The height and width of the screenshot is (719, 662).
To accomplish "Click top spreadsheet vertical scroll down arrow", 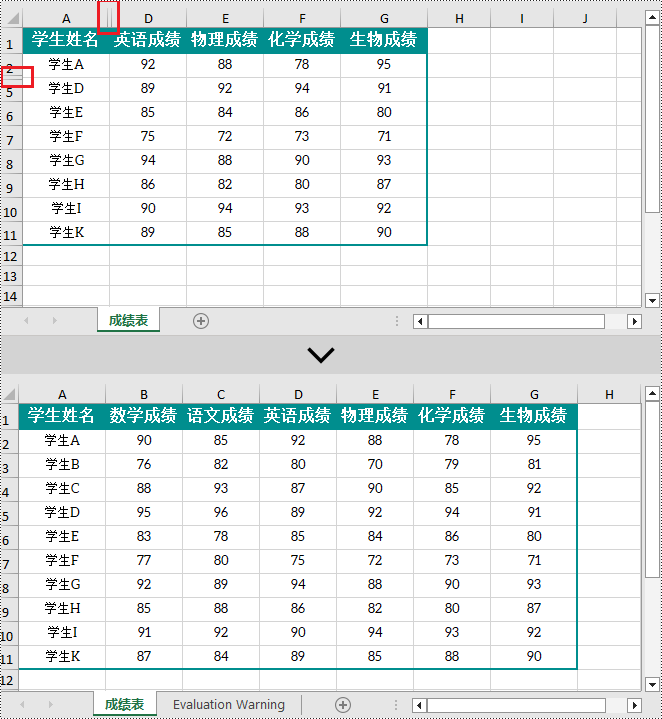I will (x=652, y=301).
